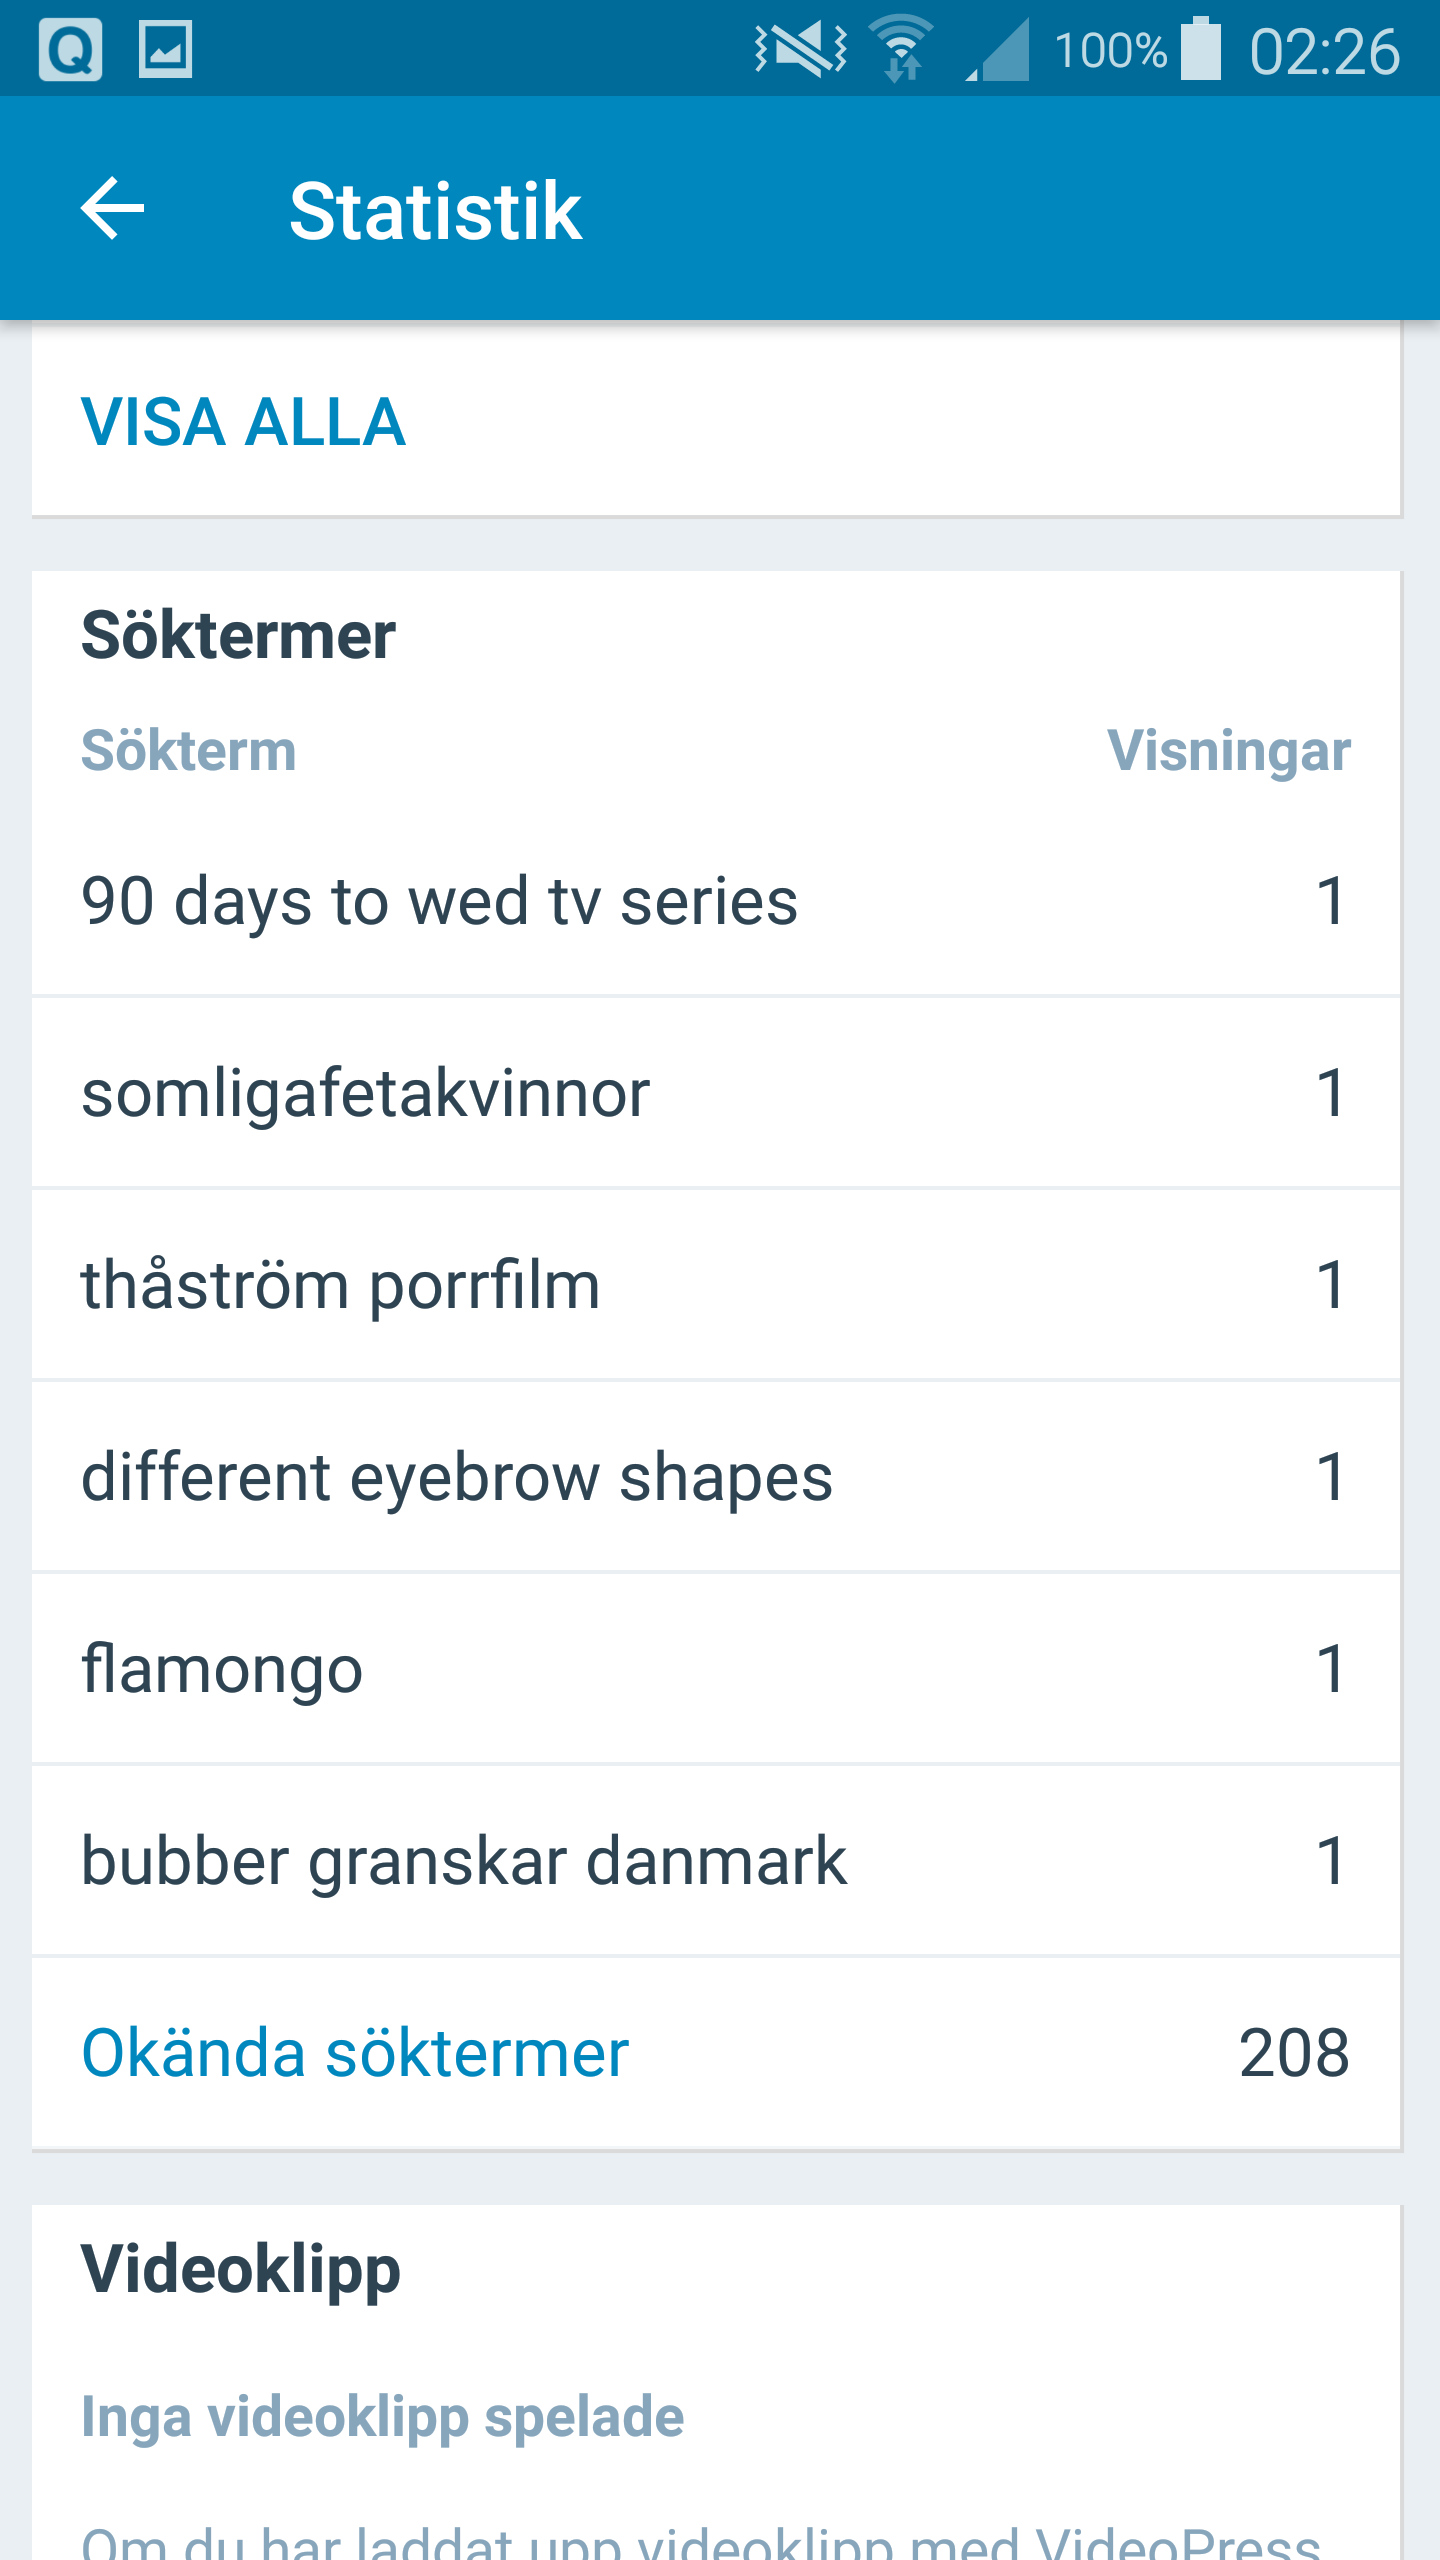Screen dimensions: 1440x2560
Task: Open the Okända söktermer link
Action: [x=355, y=2053]
